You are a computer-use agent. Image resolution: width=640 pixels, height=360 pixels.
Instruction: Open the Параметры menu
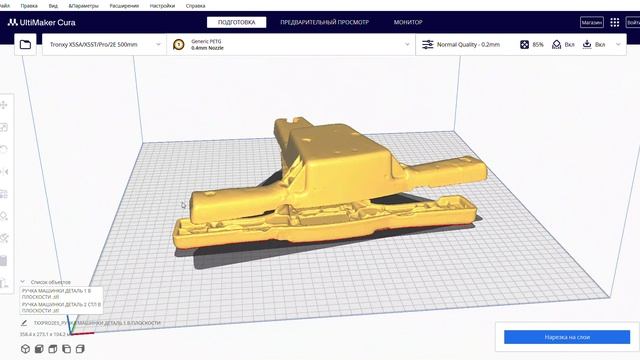click(x=84, y=6)
